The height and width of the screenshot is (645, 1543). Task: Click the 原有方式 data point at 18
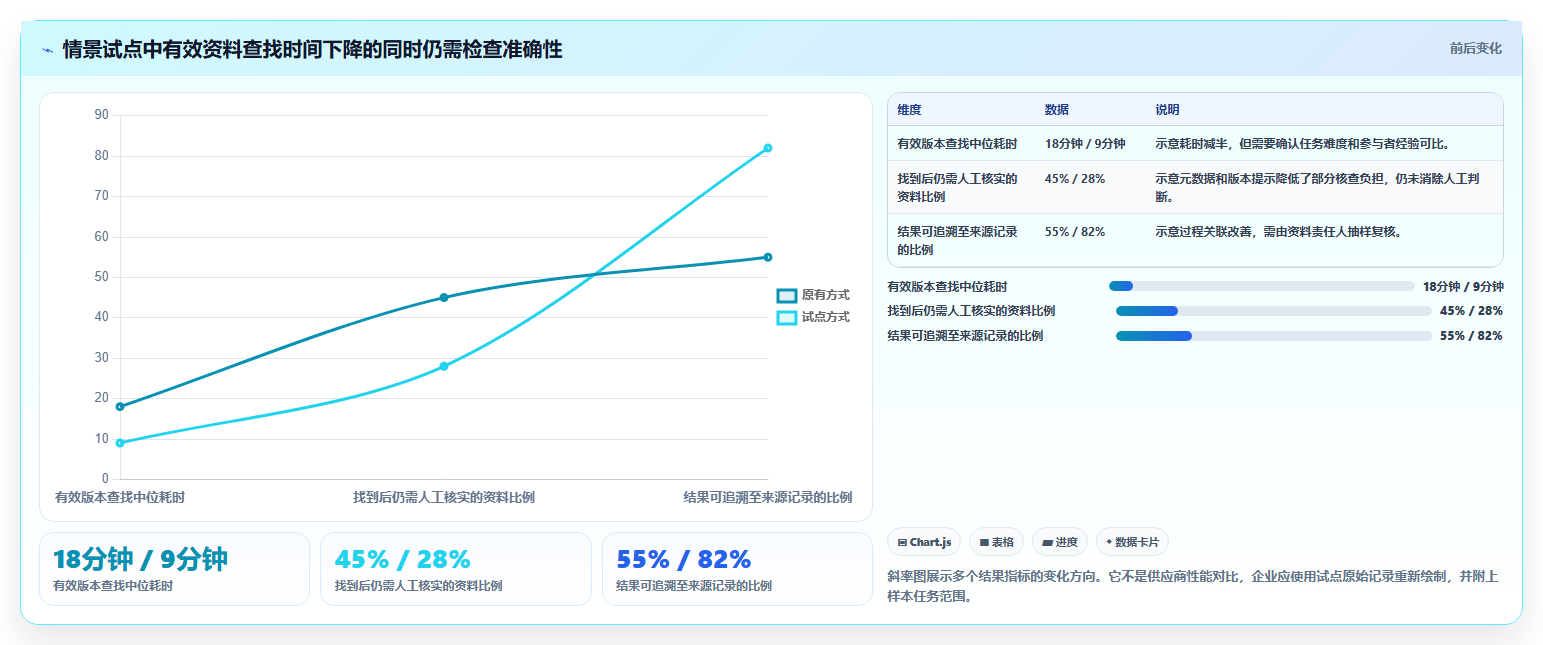pyautogui.click(x=120, y=407)
